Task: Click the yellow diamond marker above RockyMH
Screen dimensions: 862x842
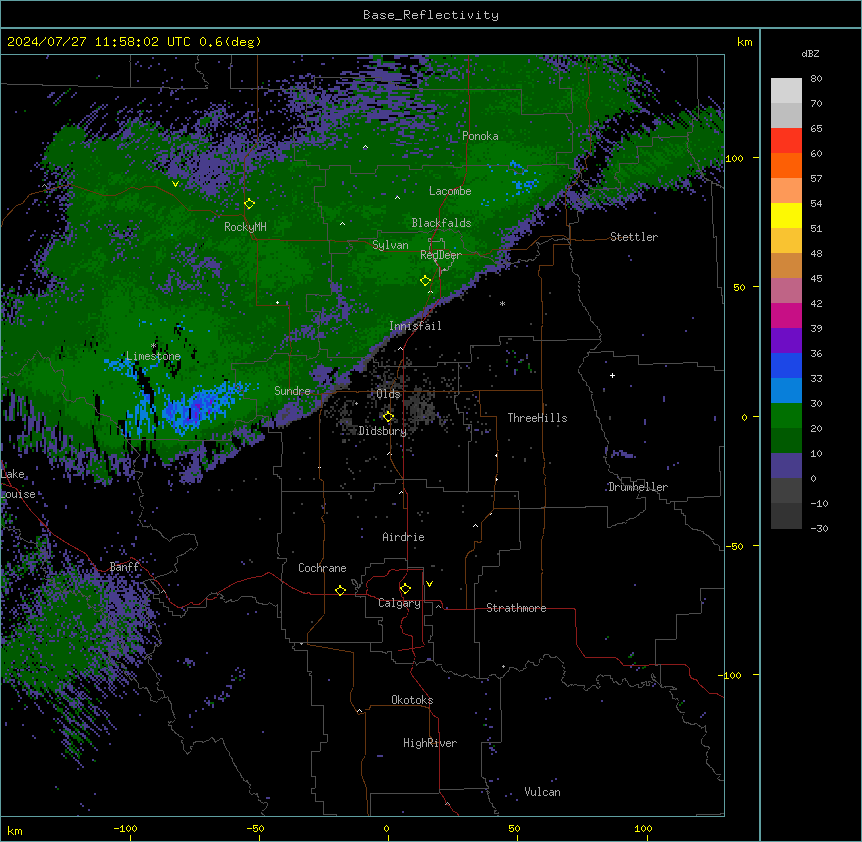Action: coord(249,204)
